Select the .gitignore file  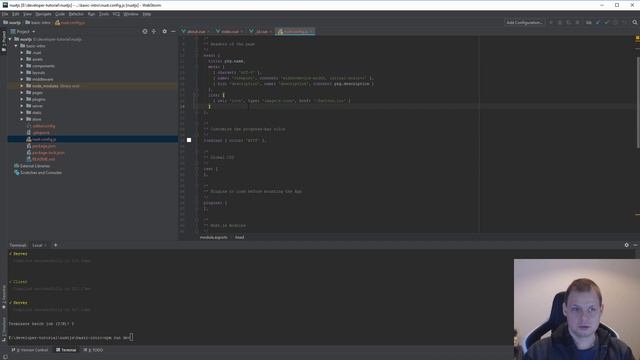41,133
